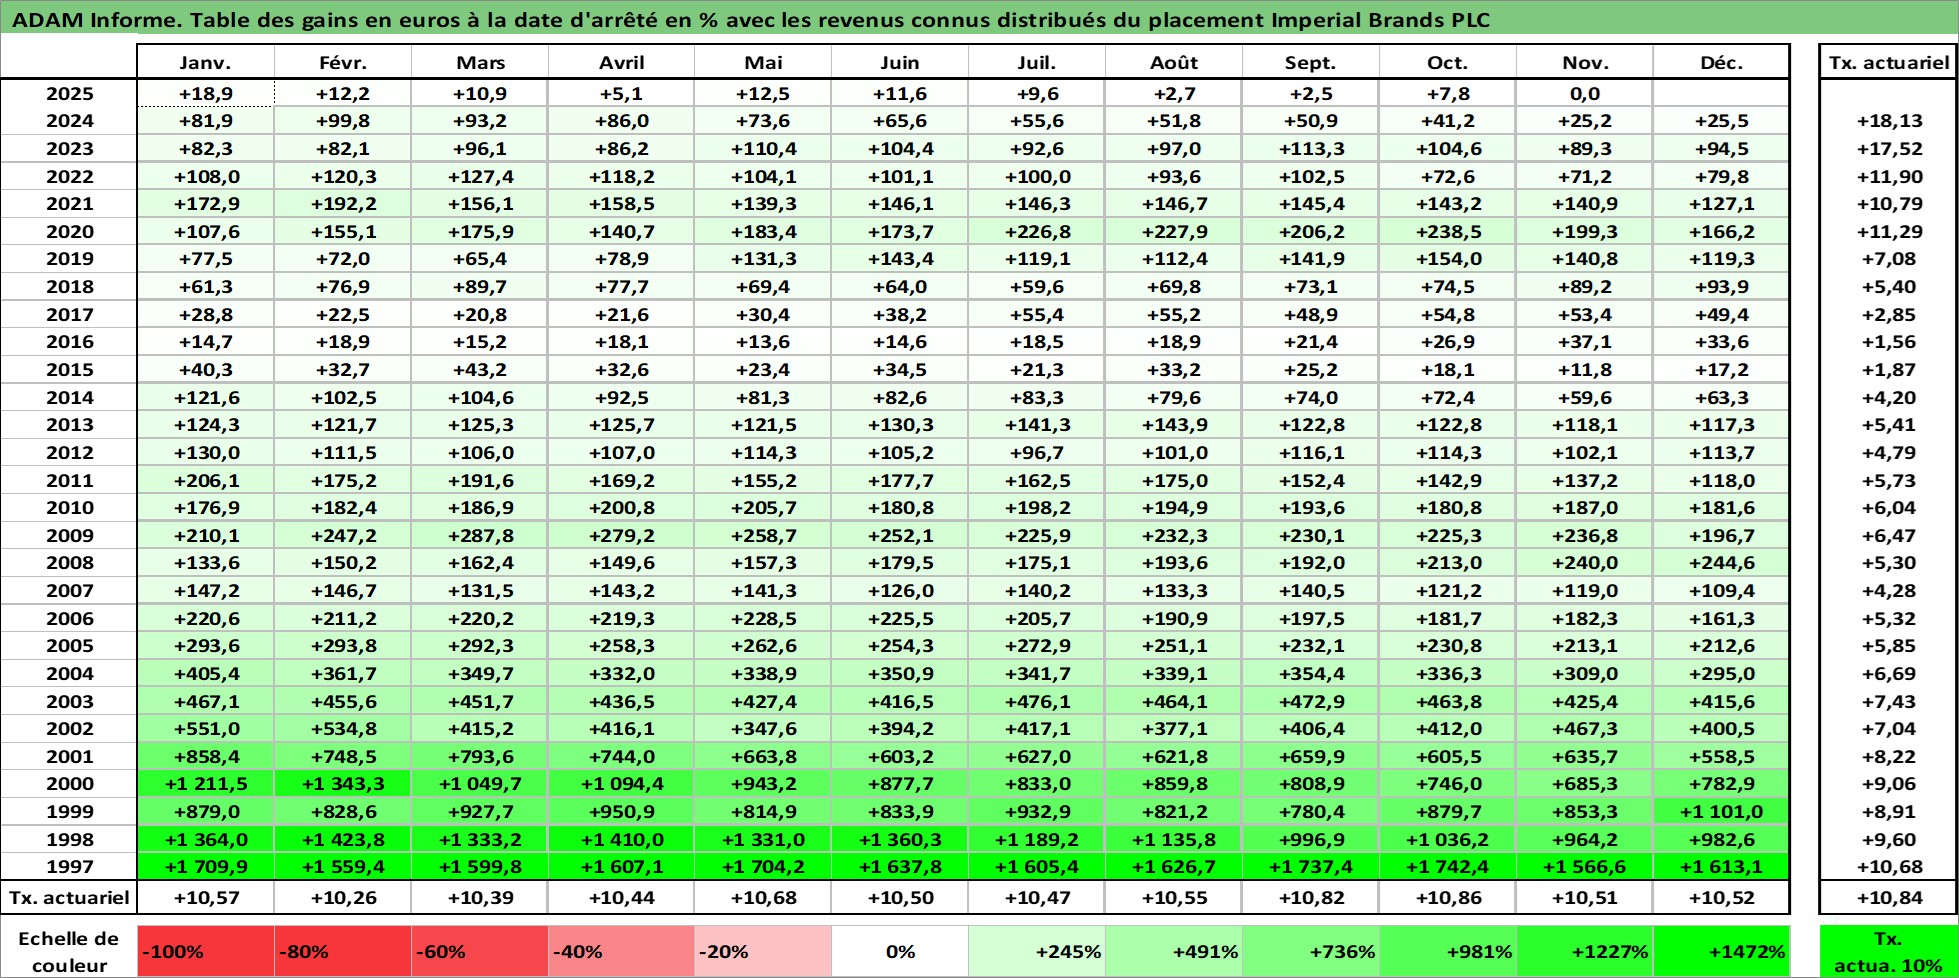Click the 'Juin' column header

900,62
